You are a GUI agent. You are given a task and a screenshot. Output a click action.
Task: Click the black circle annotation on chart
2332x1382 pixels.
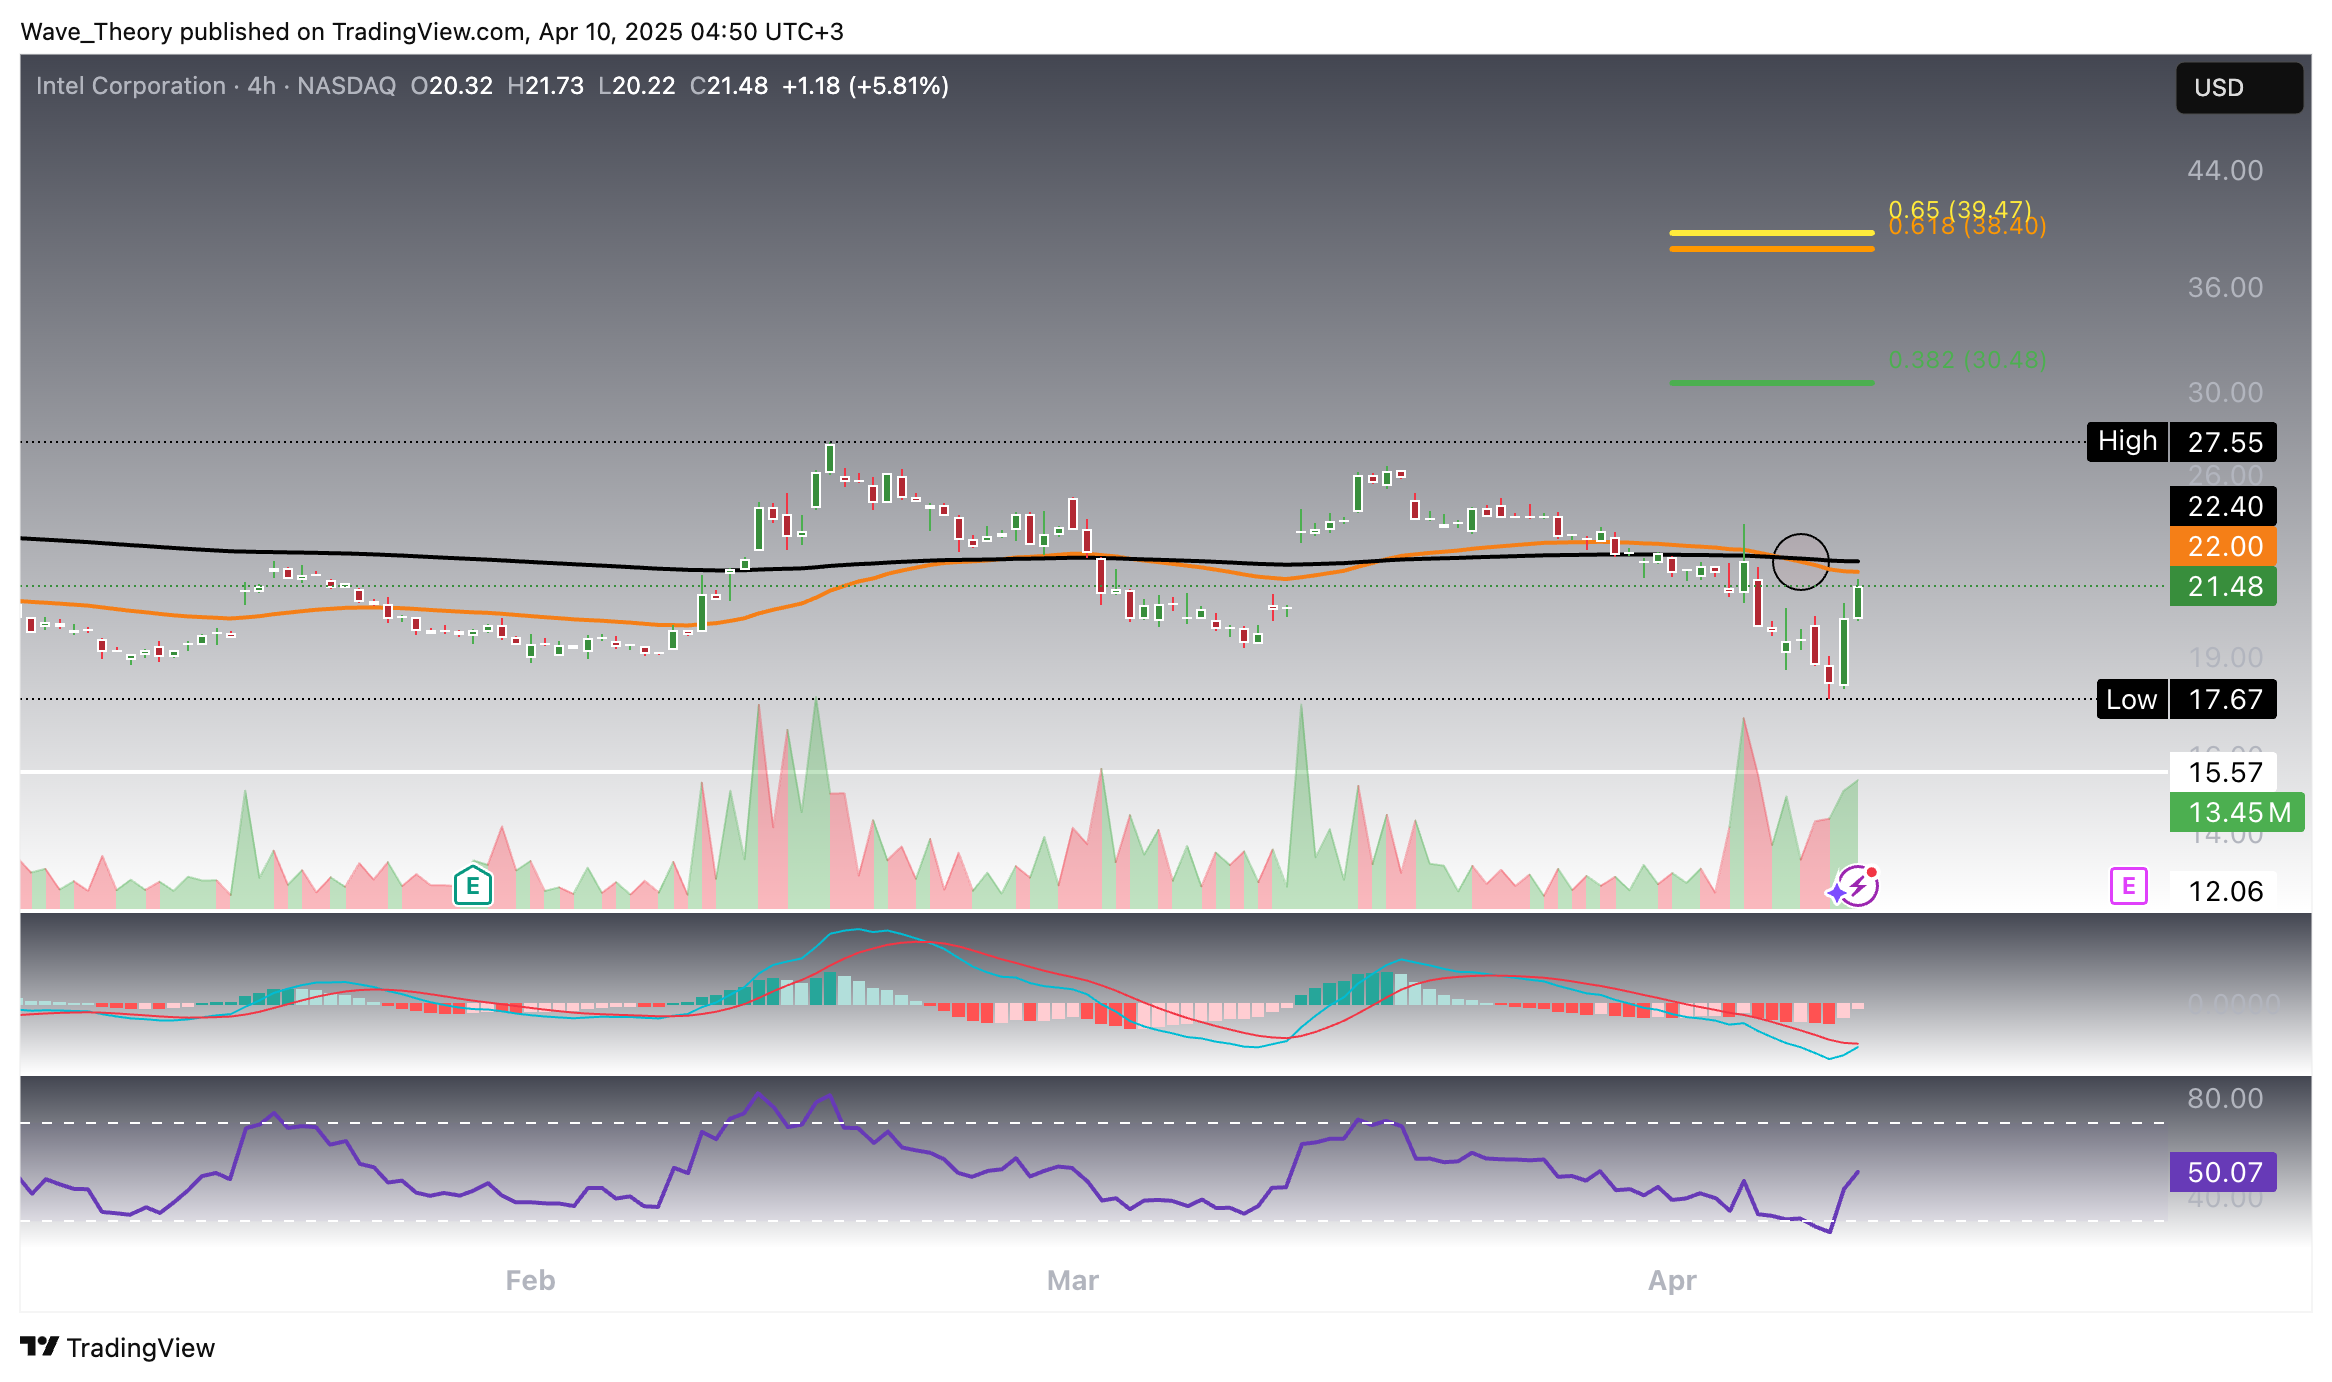[1800, 561]
